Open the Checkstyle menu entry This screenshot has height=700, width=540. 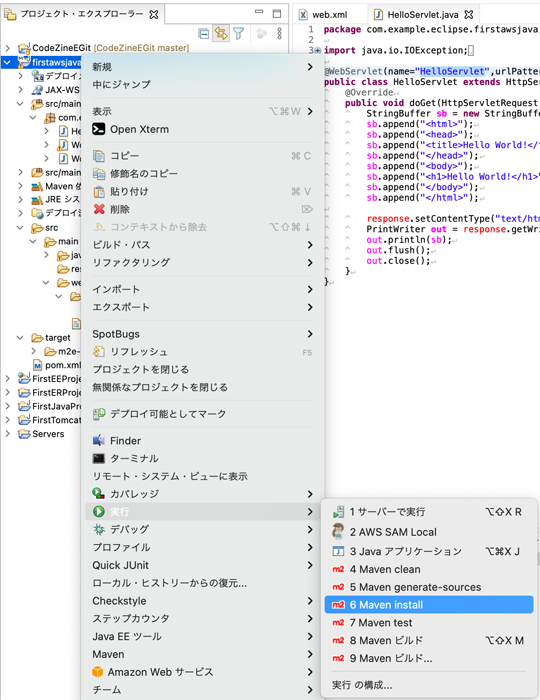tap(203, 601)
